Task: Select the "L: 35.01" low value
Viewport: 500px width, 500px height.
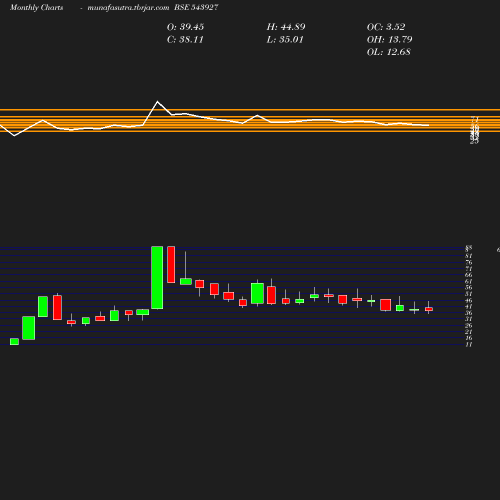Action: point(285,40)
